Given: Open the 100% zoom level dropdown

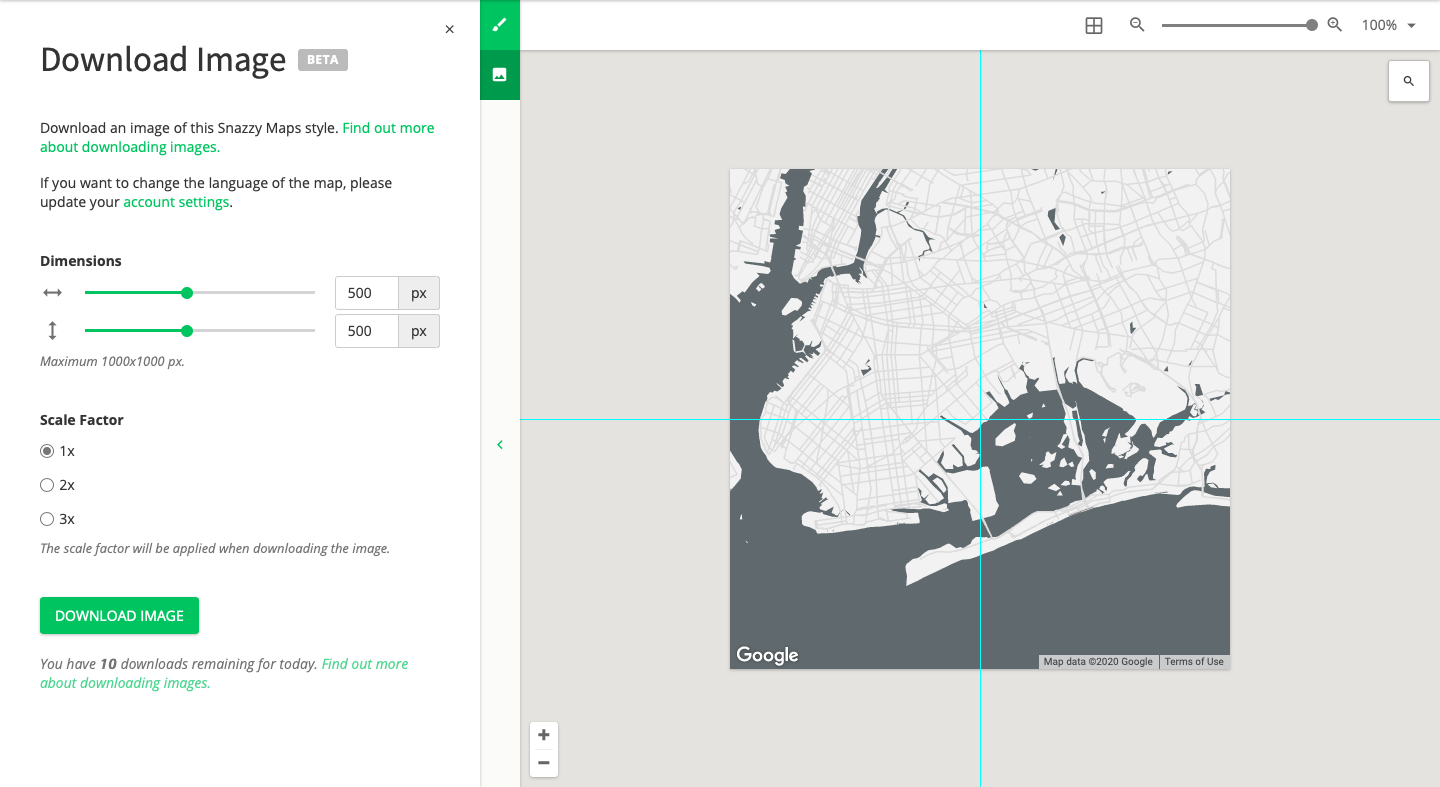Looking at the screenshot, I should point(1388,25).
